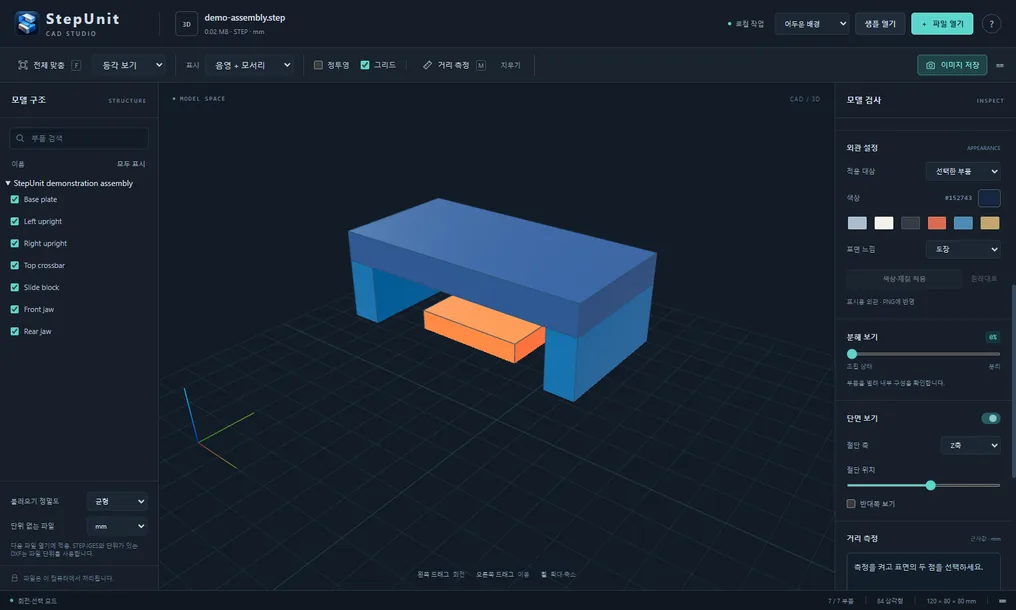
Task: Click the 파일 열기 button
Action: (942, 24)
